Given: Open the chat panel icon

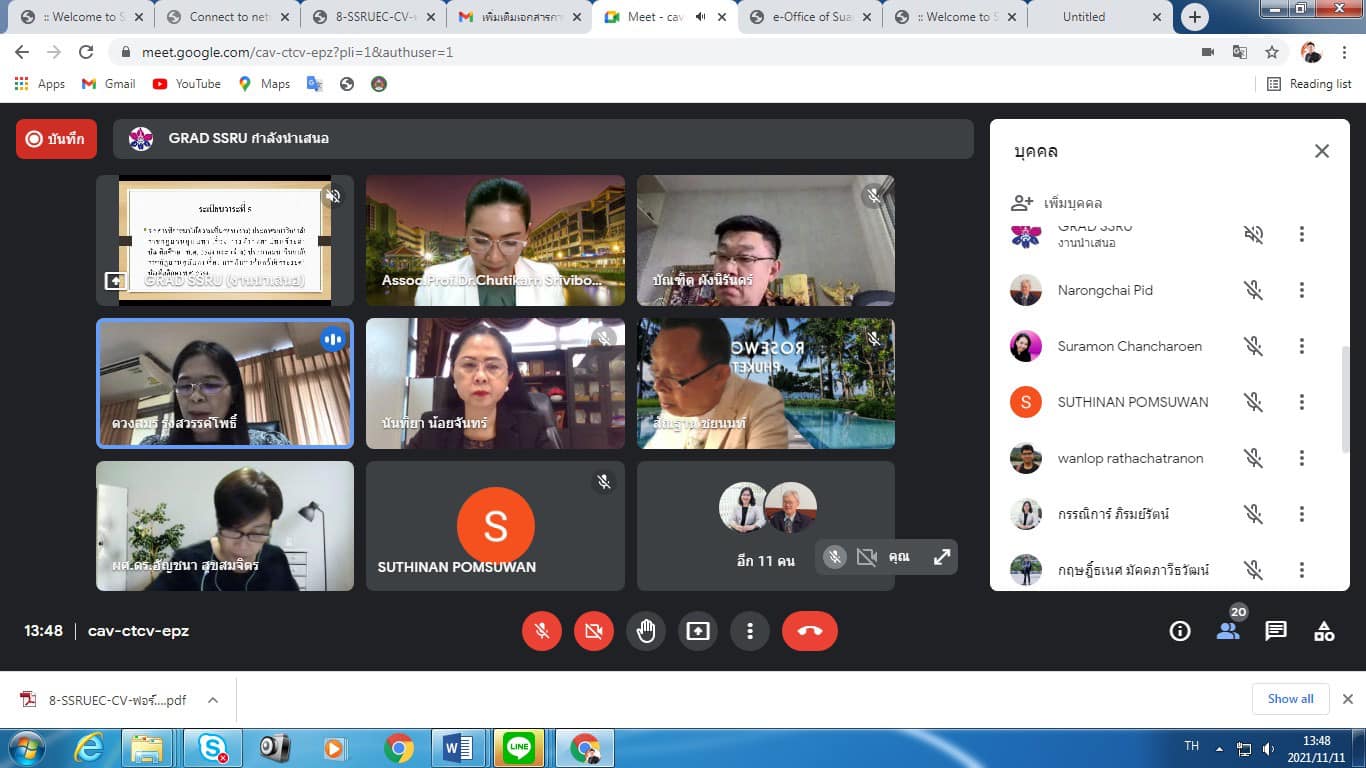Looking at the screenshot, I should pos(1276,631).
